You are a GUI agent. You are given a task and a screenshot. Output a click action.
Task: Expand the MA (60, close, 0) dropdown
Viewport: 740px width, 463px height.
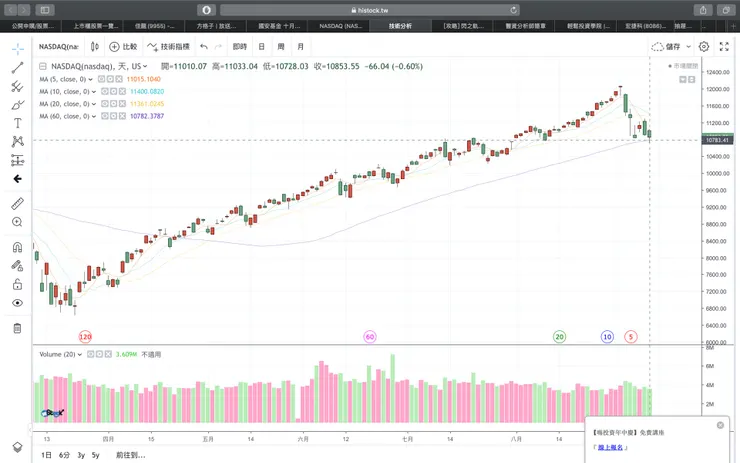coord(93,116)
